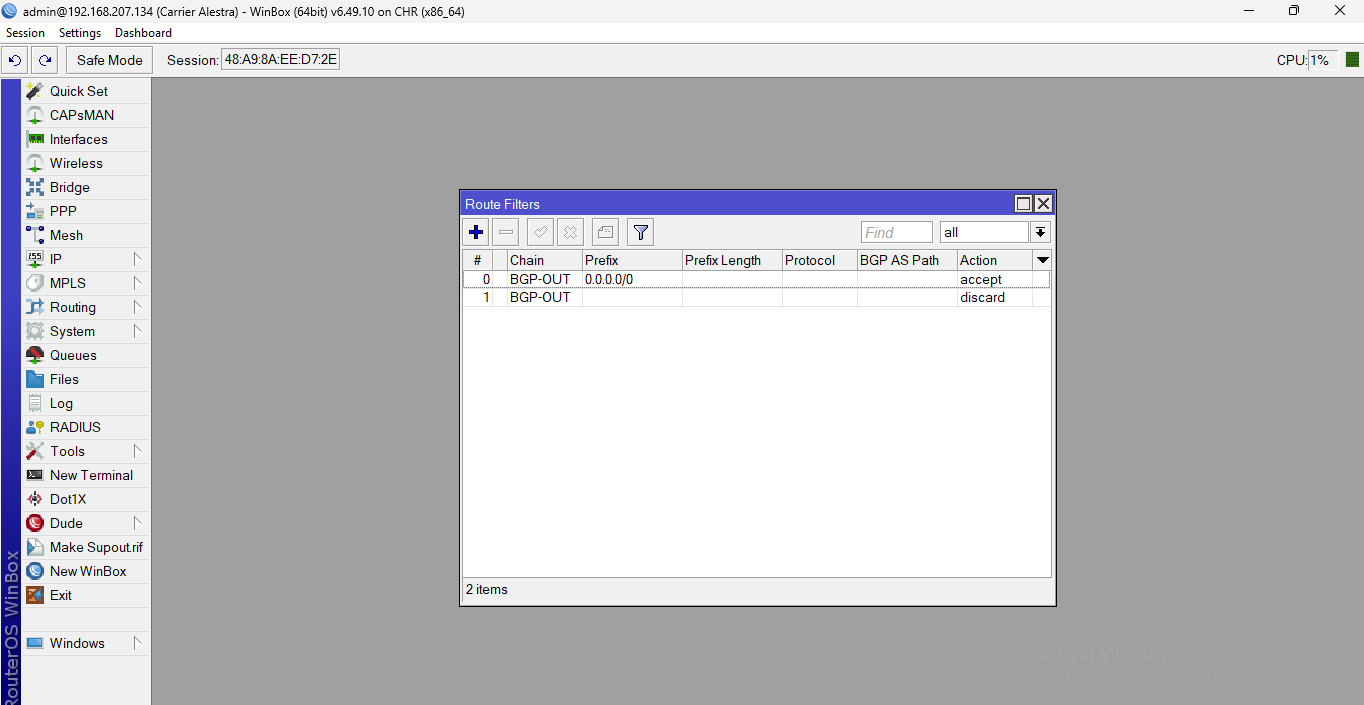
Task: Click the remove rule minus icon
Action: [506, 233]
